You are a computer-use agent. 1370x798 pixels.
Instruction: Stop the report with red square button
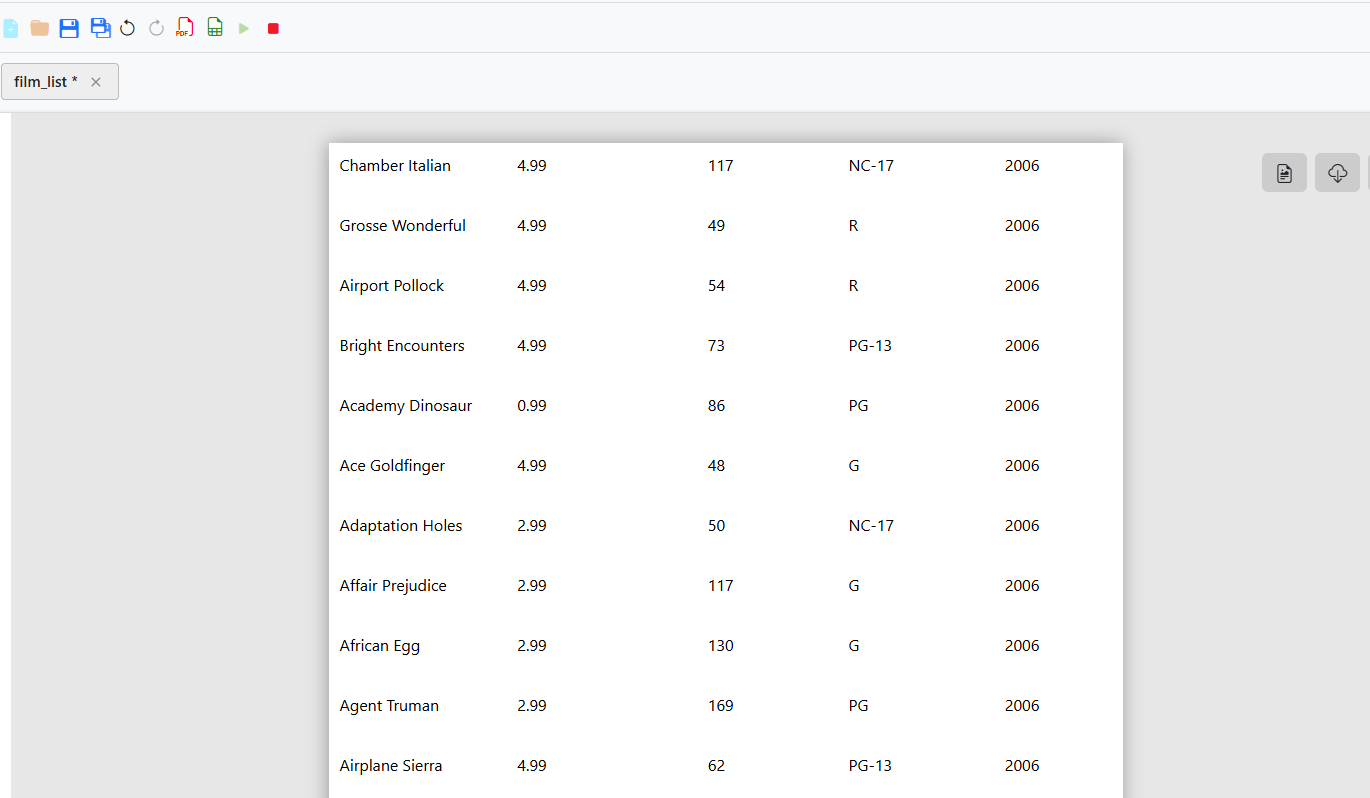[x=273, y=28]
